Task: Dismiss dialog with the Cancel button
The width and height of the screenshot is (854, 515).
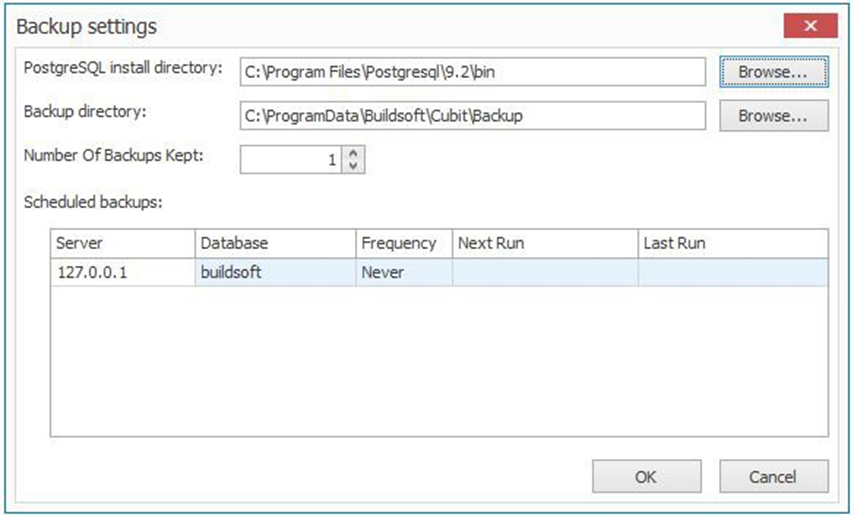Action: [x=773, y=477]
